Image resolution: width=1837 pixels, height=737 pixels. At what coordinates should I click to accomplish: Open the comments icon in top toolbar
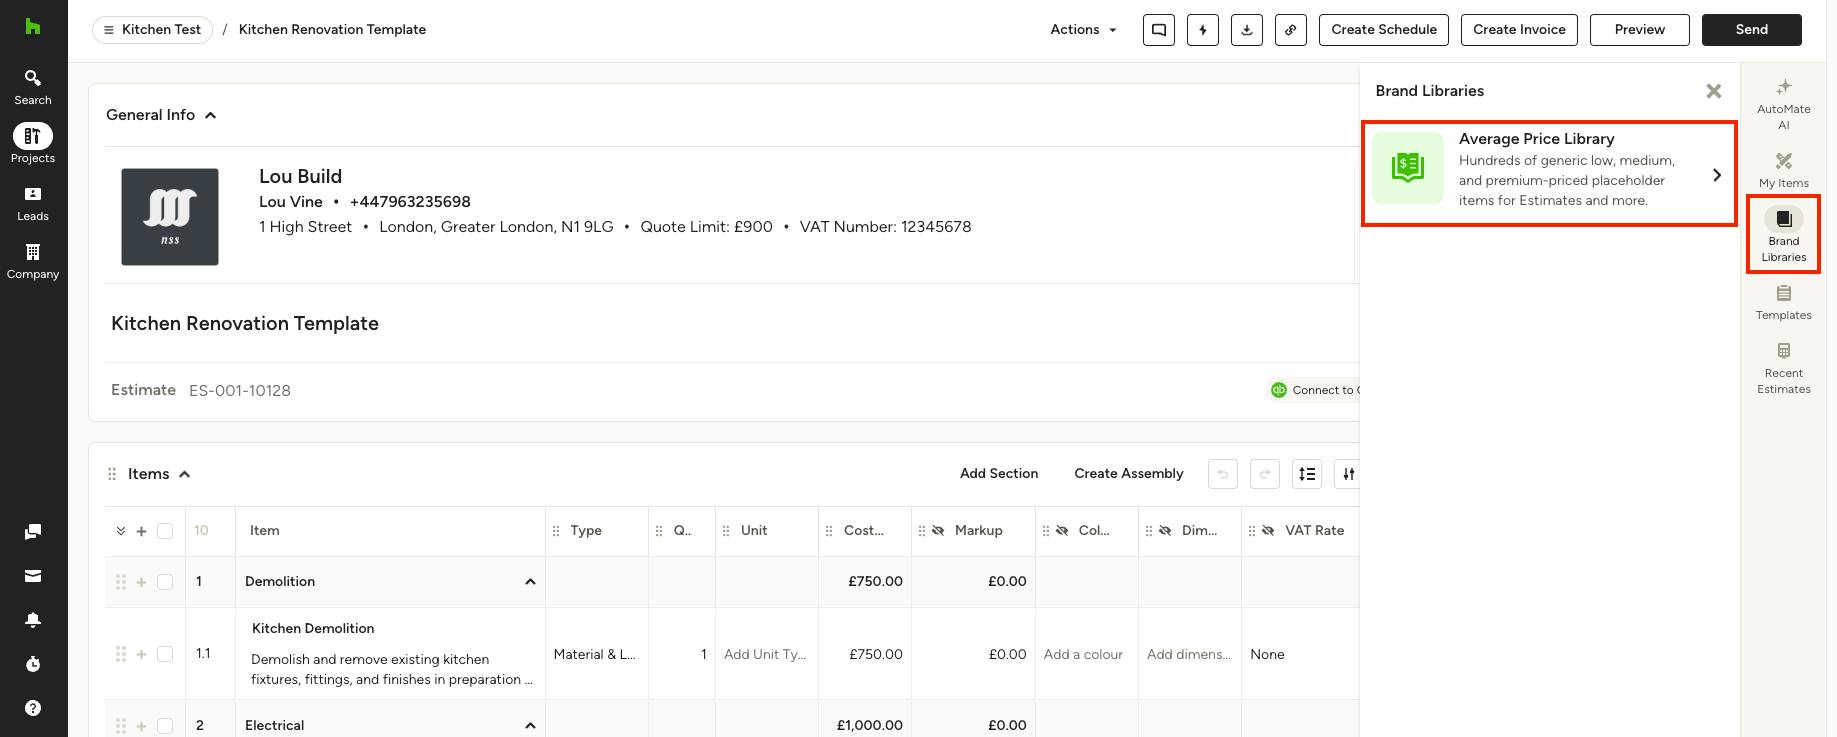pos(1158,30)
